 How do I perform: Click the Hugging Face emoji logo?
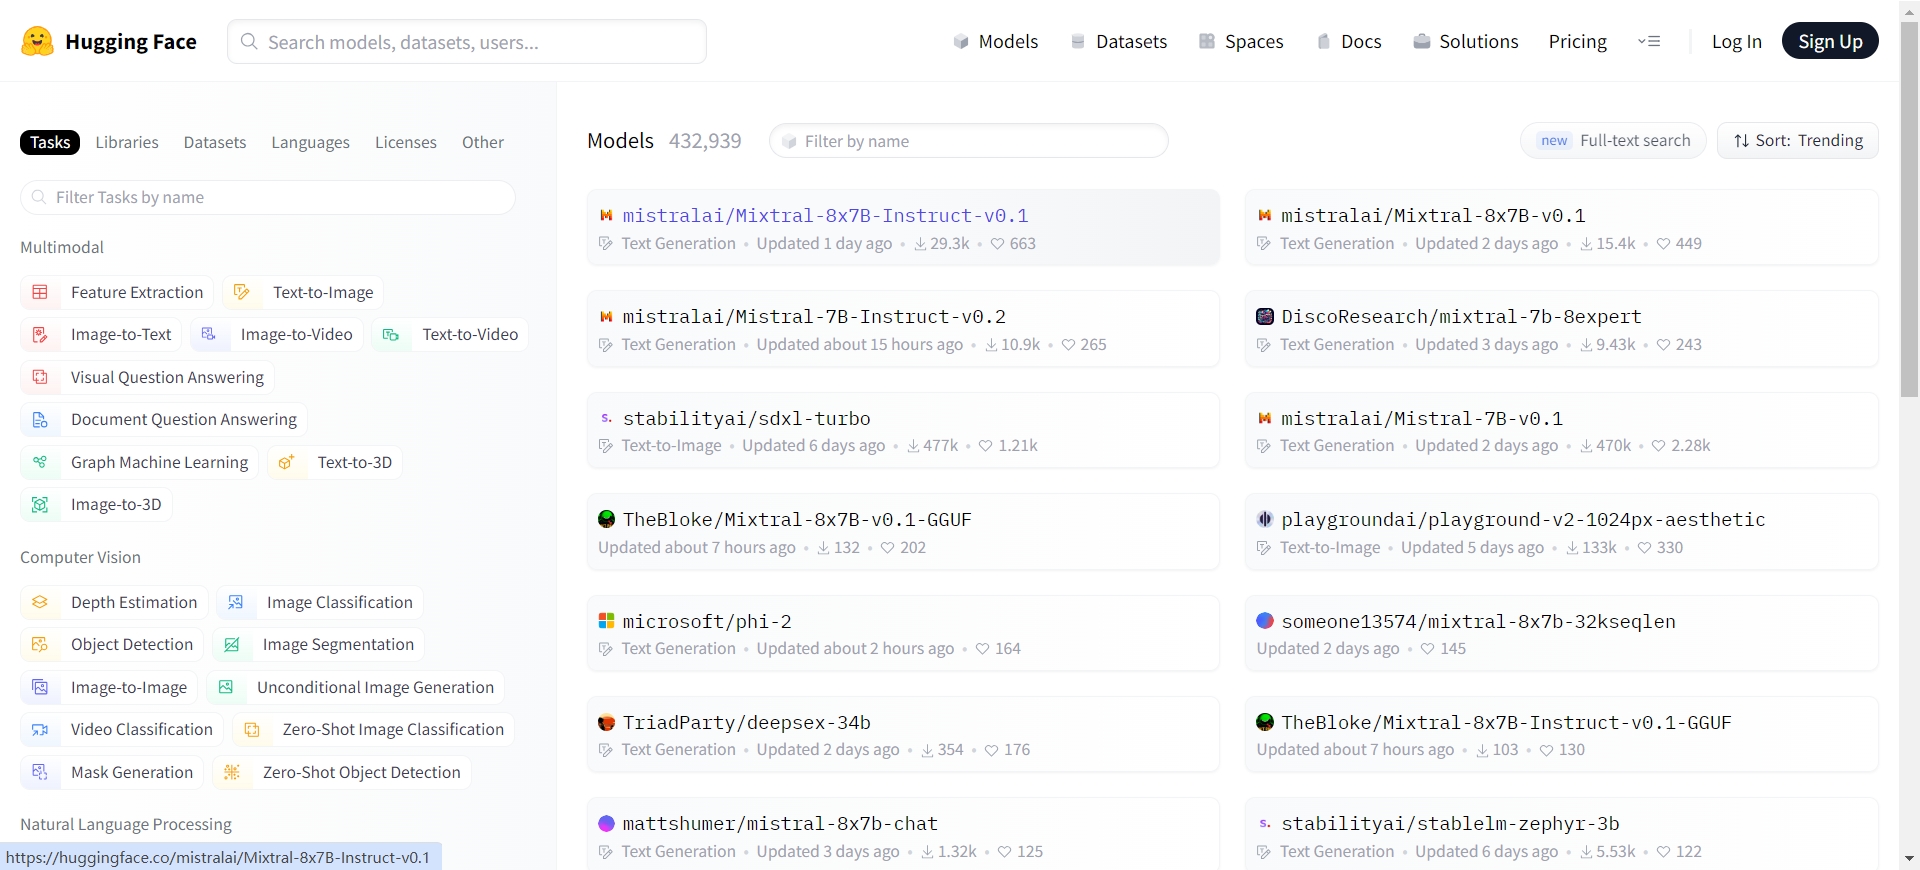[x=38, y=41]
